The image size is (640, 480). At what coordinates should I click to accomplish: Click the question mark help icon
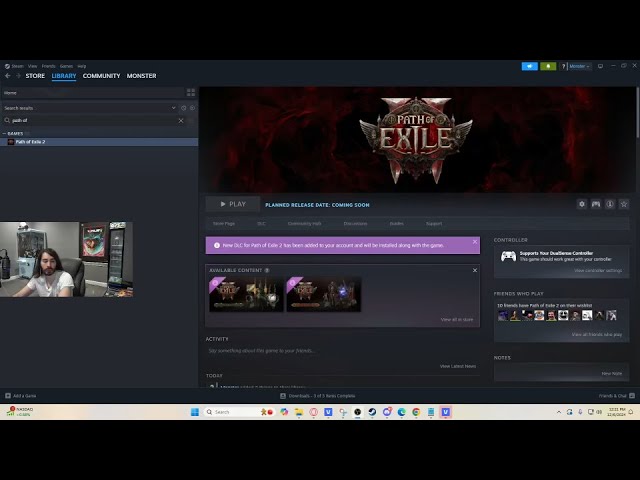click(x=563, y=66)
